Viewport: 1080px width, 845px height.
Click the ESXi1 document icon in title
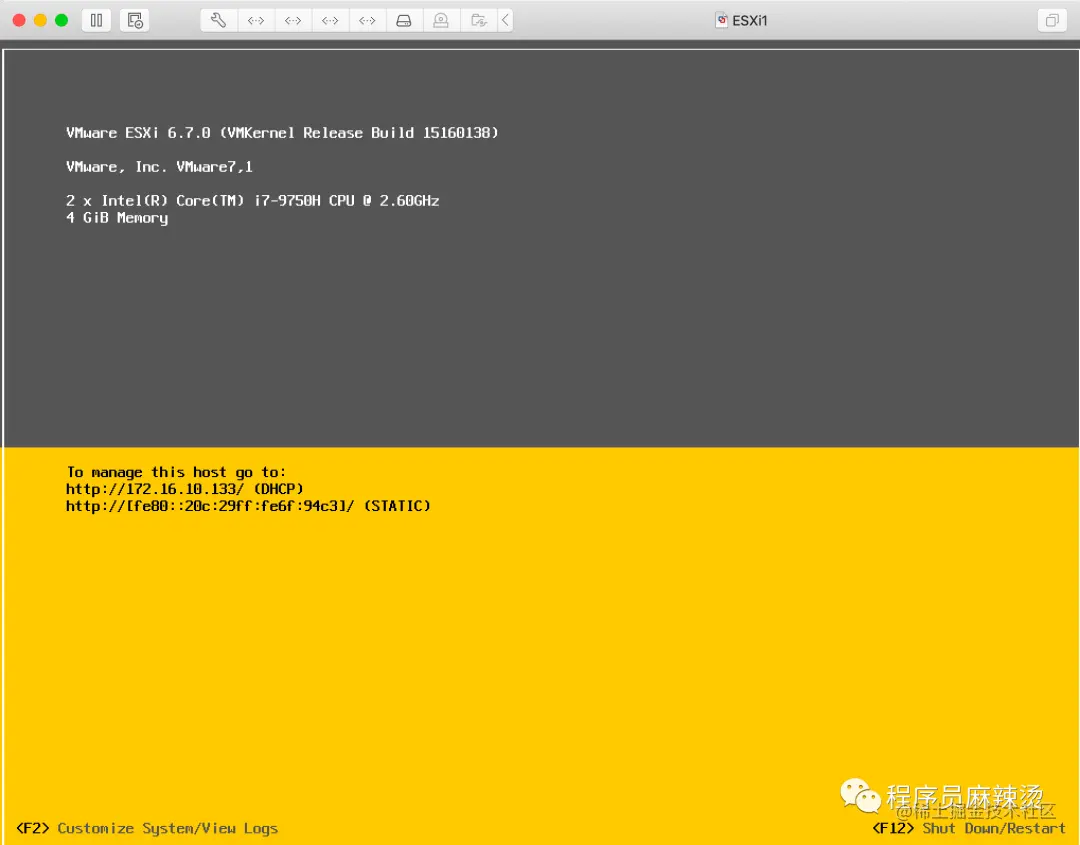721,21
